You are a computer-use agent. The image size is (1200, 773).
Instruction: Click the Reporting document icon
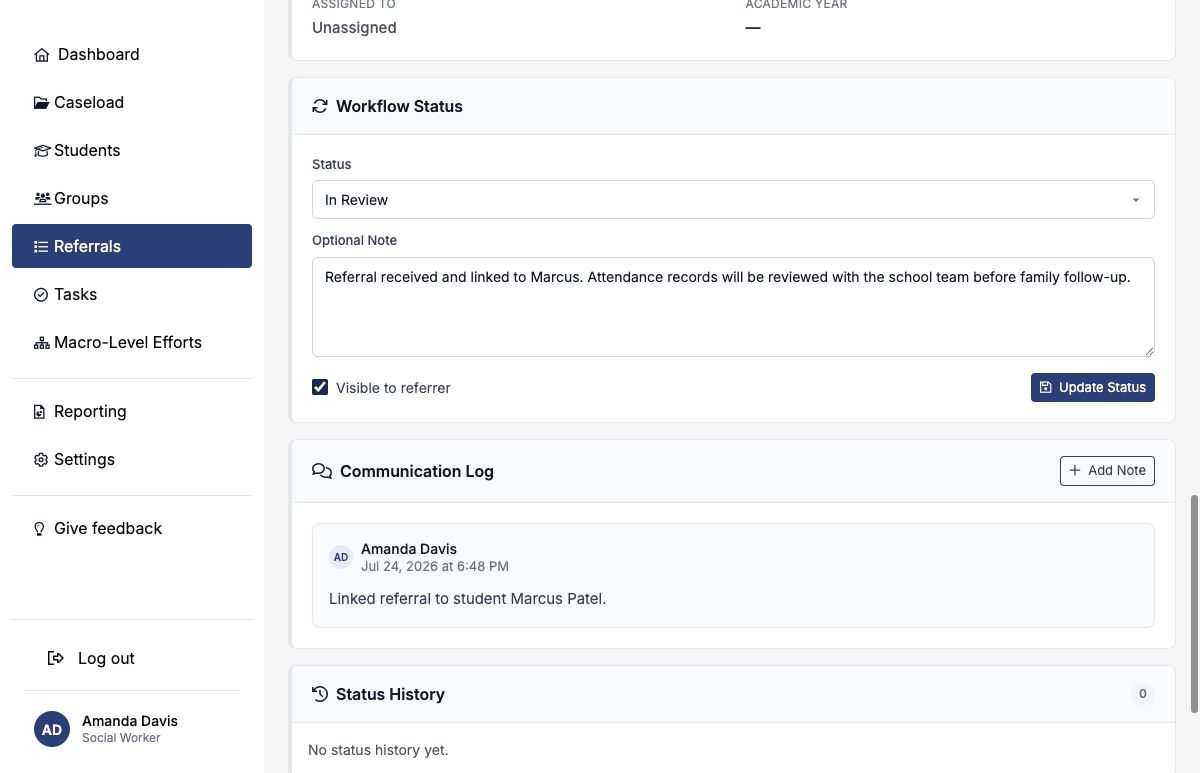[40, 412]
